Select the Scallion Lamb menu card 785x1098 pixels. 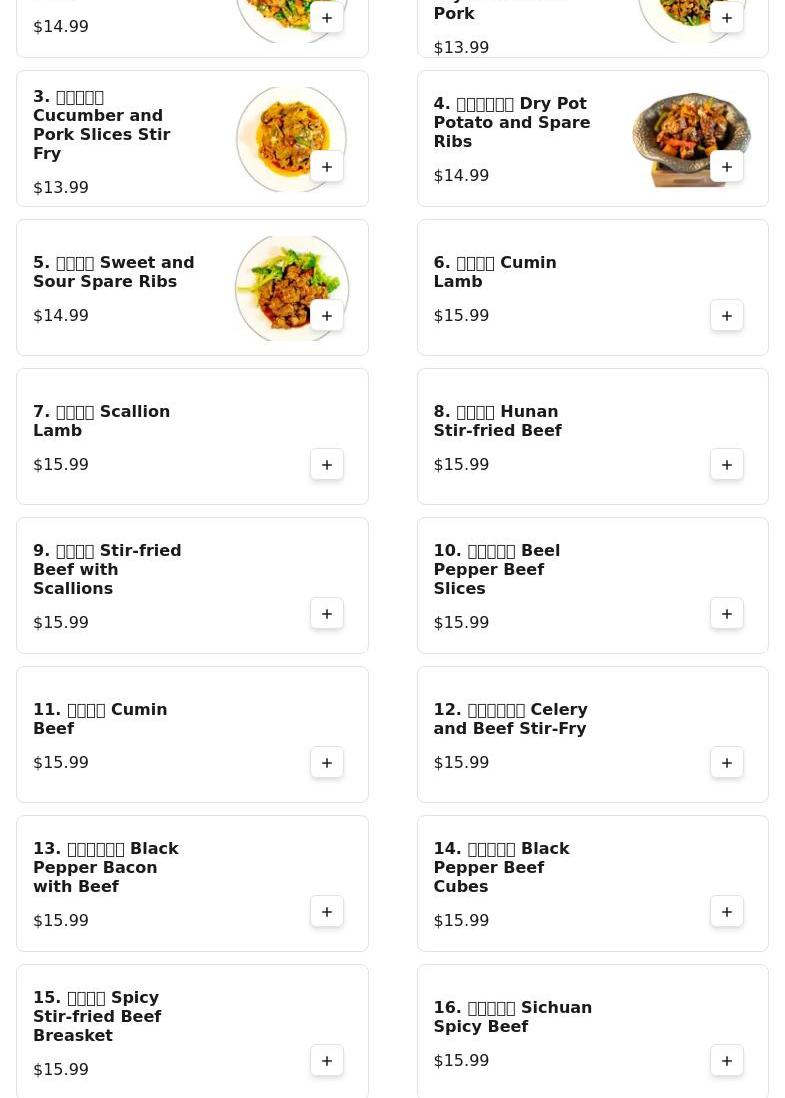193,436
